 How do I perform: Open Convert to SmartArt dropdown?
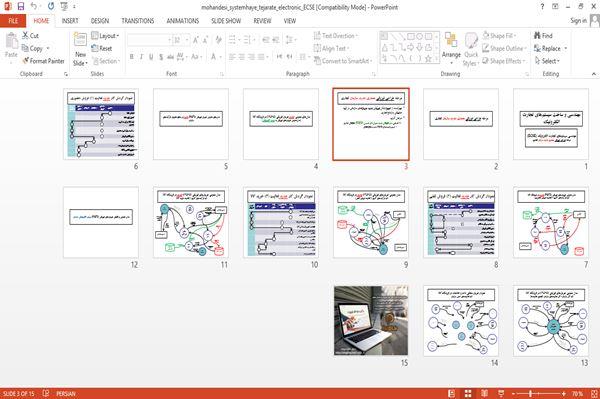343,61
